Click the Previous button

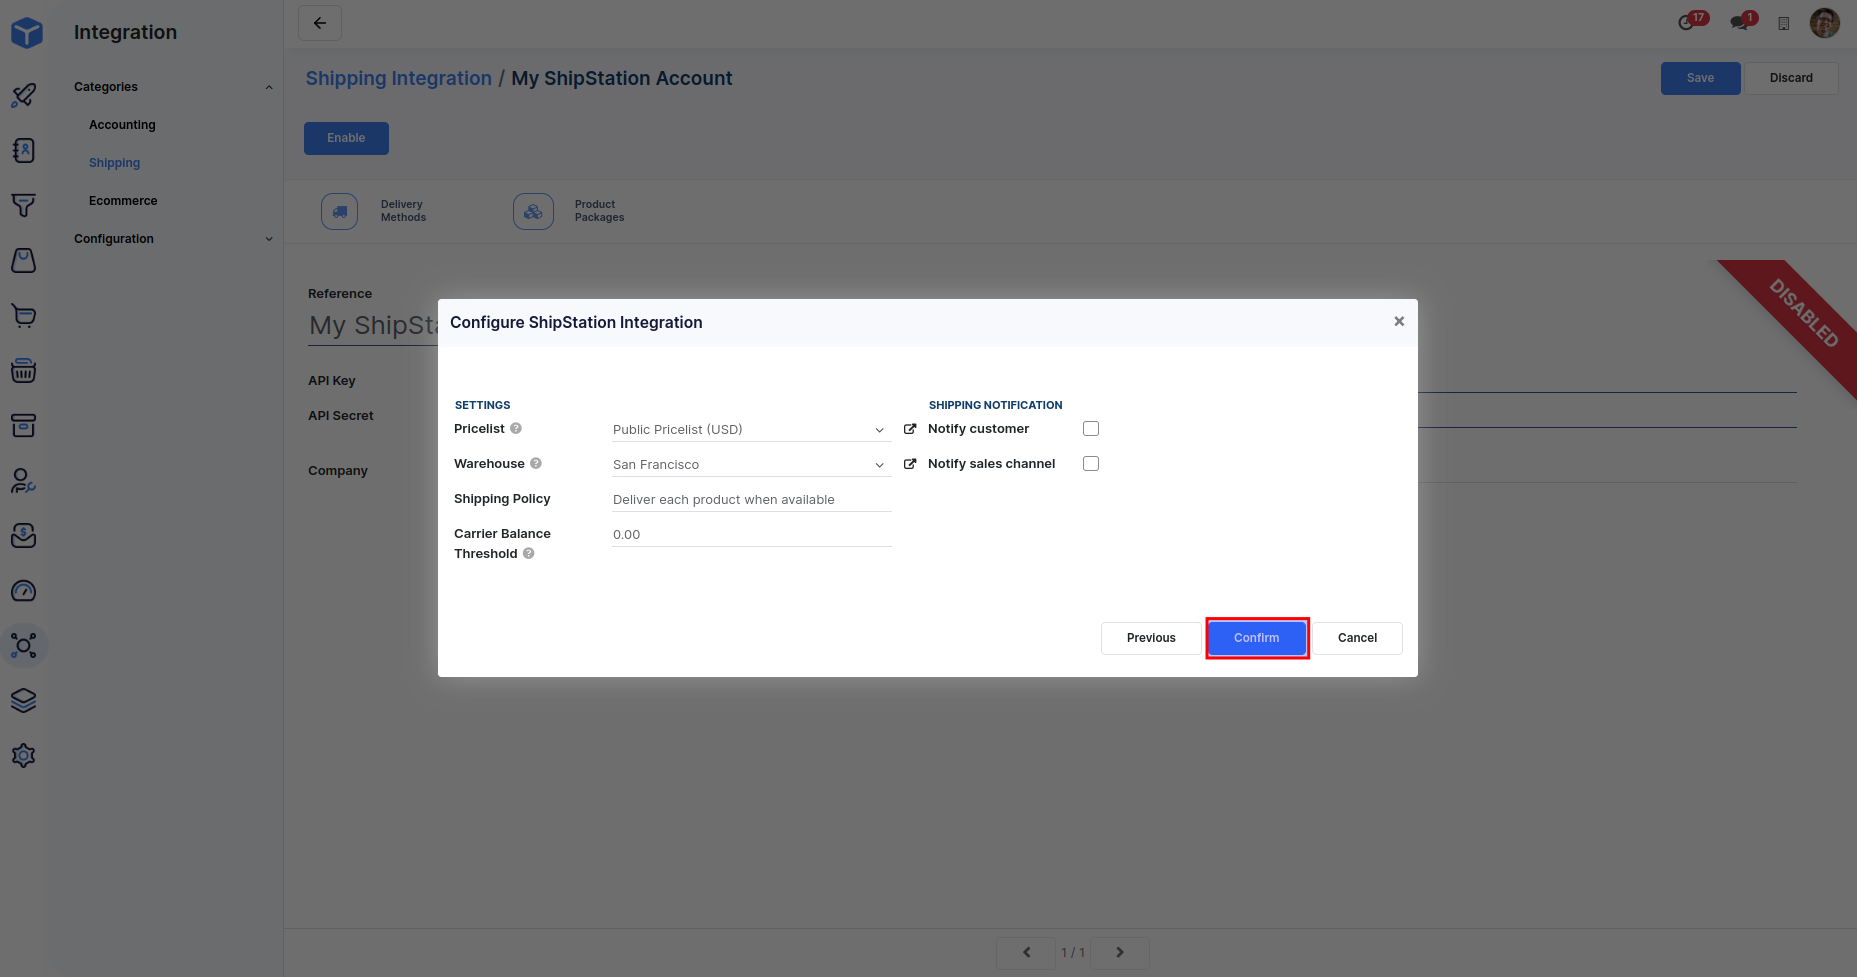coord(1151,638)
